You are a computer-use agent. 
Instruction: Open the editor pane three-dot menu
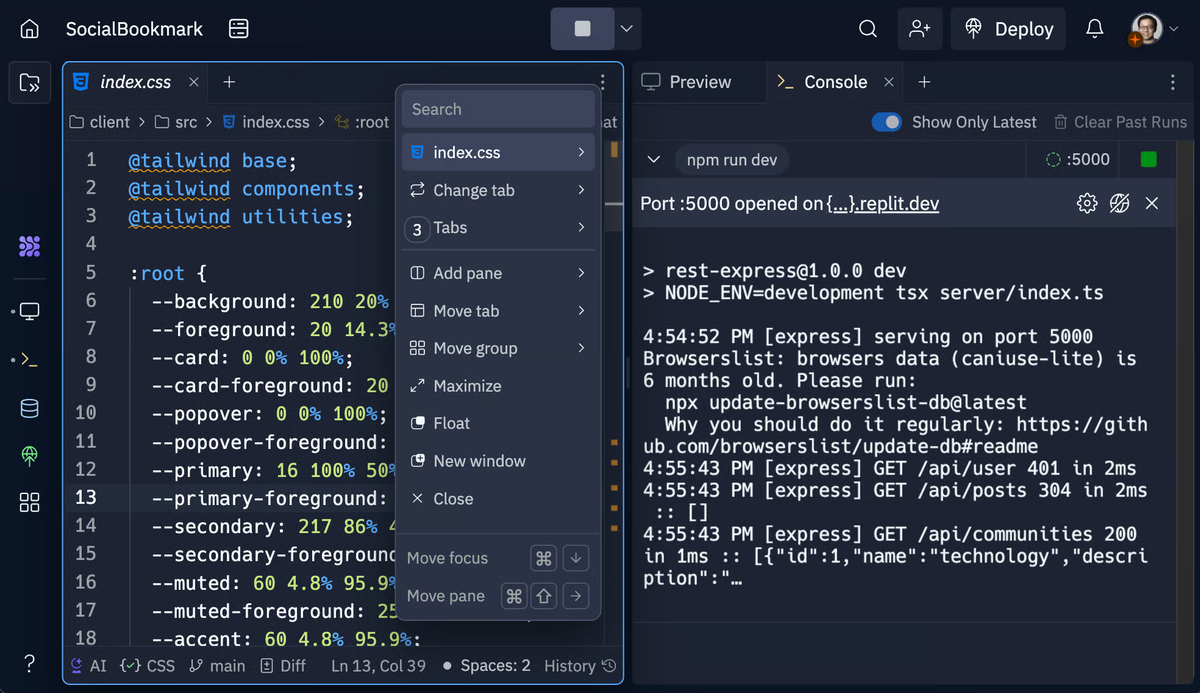click(603, 82)
